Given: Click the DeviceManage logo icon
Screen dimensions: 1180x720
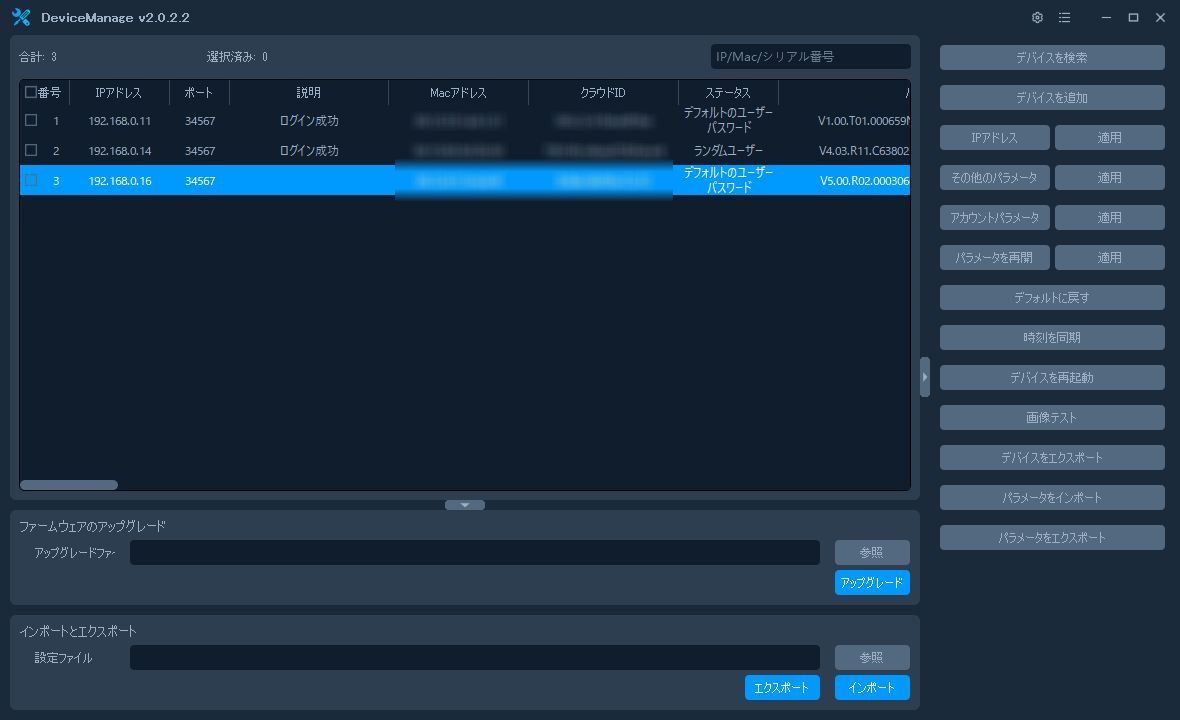Looking at the screenshot, I should pos(21,18).
